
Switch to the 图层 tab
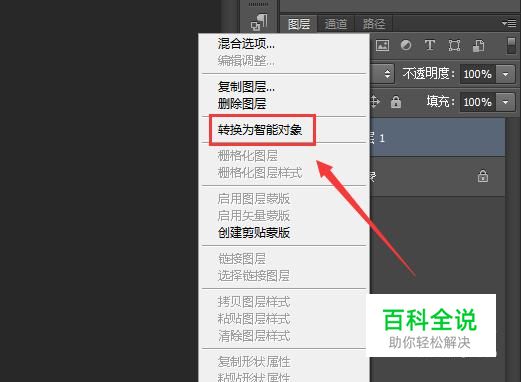click(x=299, y=24)
